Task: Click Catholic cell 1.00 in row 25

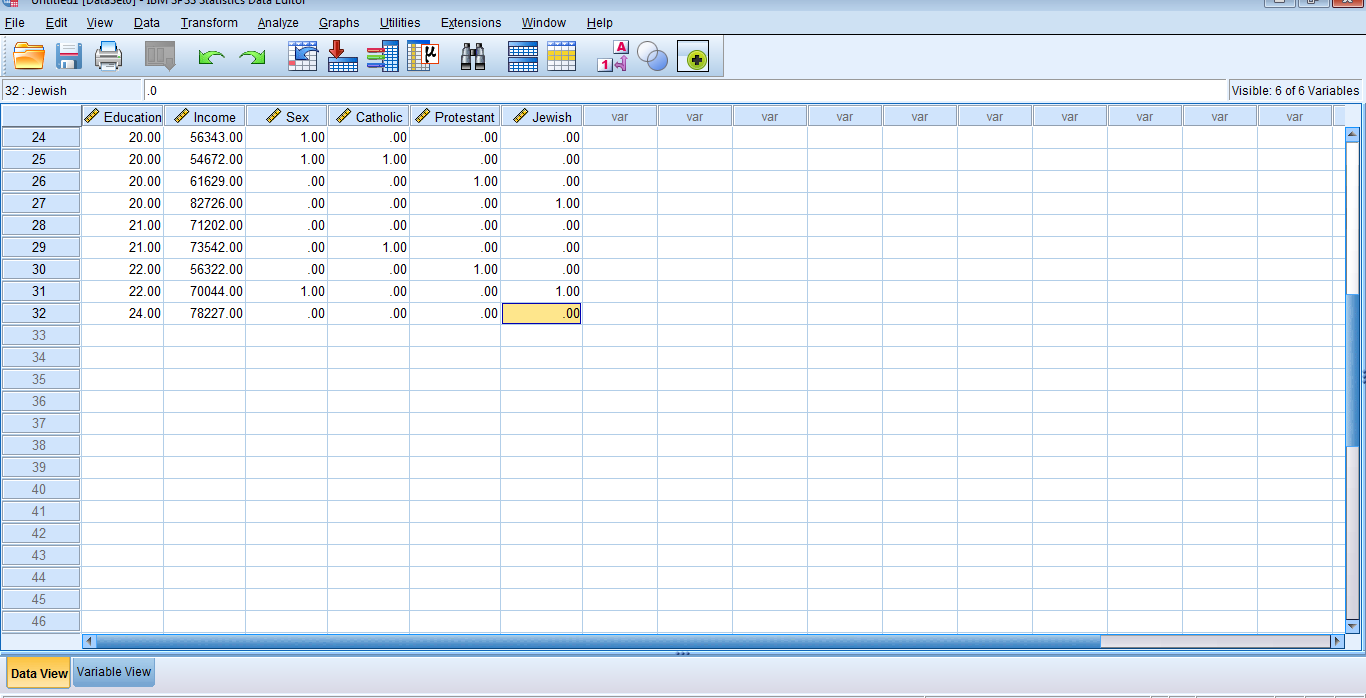Action: (368, 159)
